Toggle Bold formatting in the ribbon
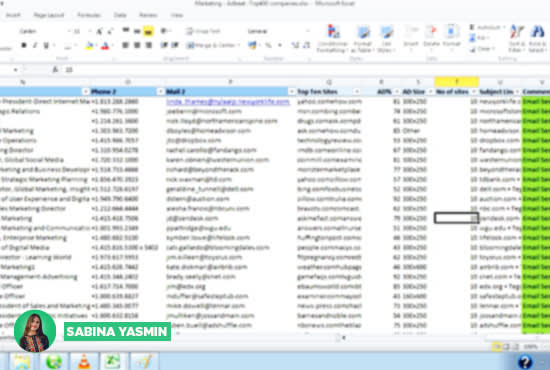550x370 pixels. [x=24, y=45]
